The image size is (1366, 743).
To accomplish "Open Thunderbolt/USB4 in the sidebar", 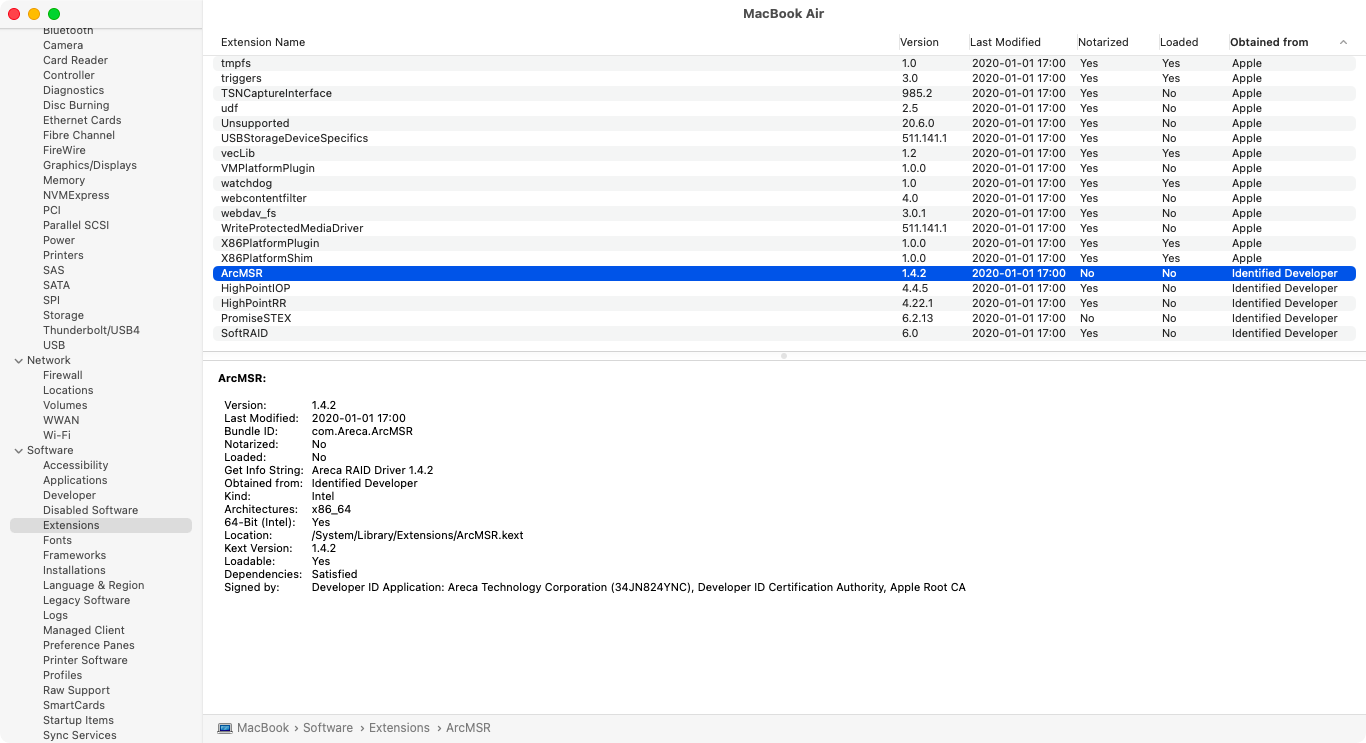I will (x=91, y=330).
